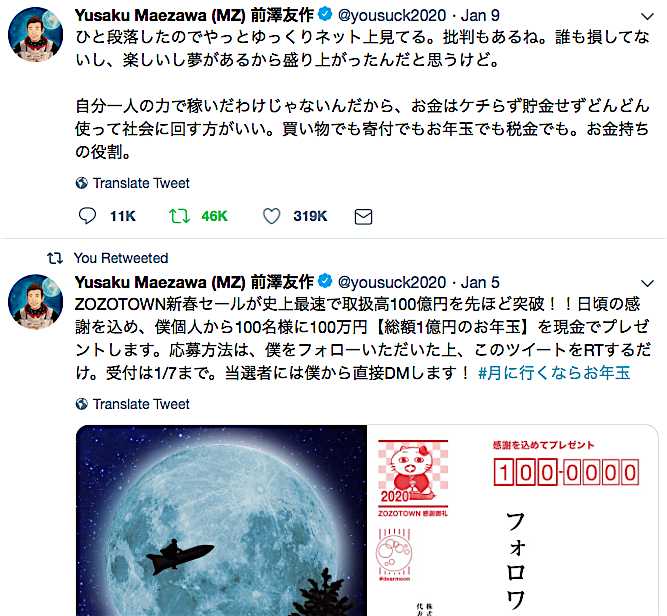This screenshot has width=667, height=616.
Task: Open profile avatar on Jan 9 tweet
Action: (x=36, y=34)
